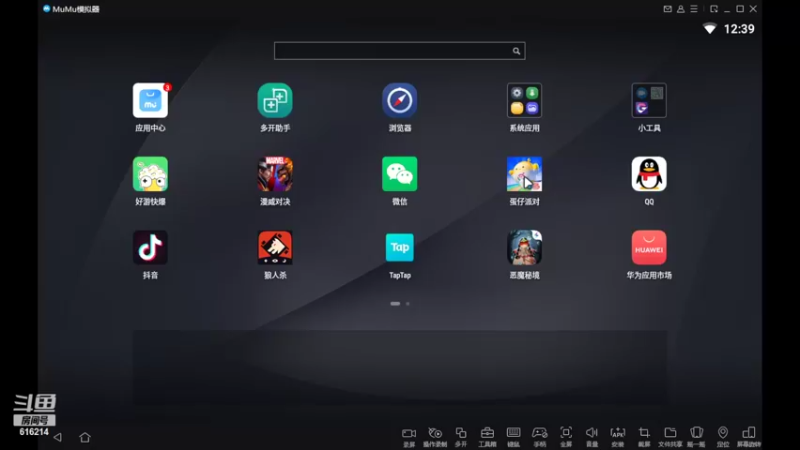Launch the 漫威对决 Marvel game

click(275, 174)
